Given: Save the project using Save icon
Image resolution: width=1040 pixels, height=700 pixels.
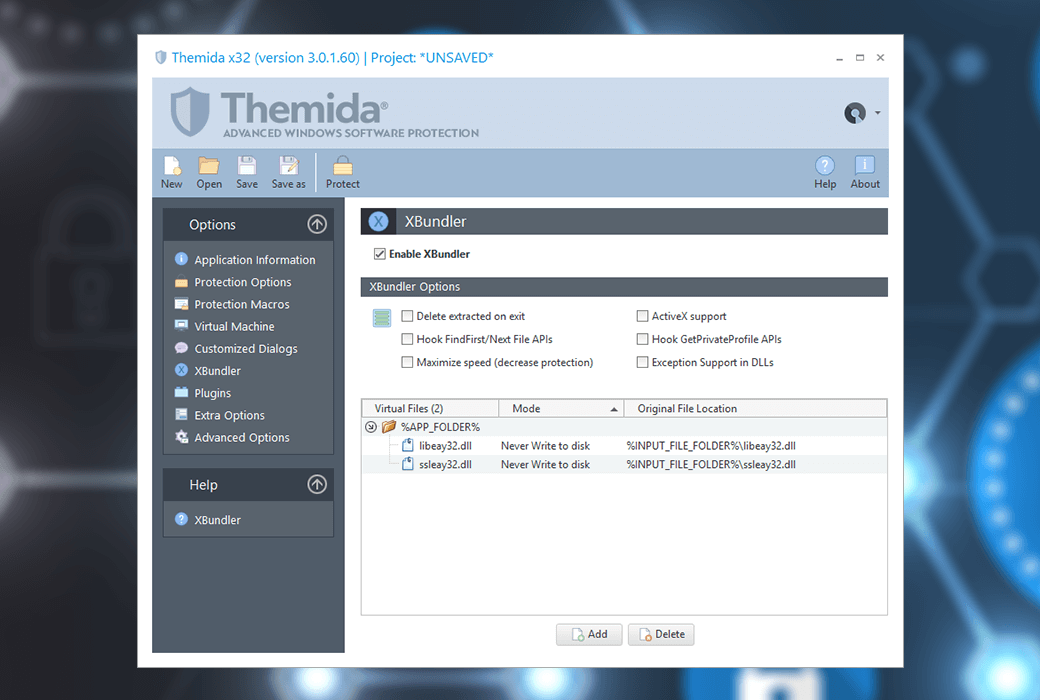Looking at the screenshot, I should [246, 170].
